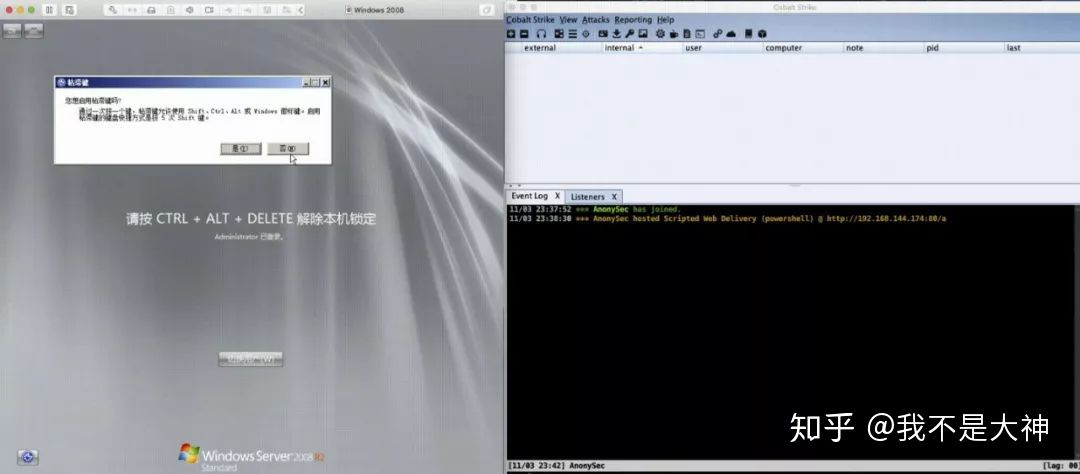This screenshot has width=1080, height=474.
Task: Switch to Session Table list icon
Action: pyautogui.click(x=572, y=34)
